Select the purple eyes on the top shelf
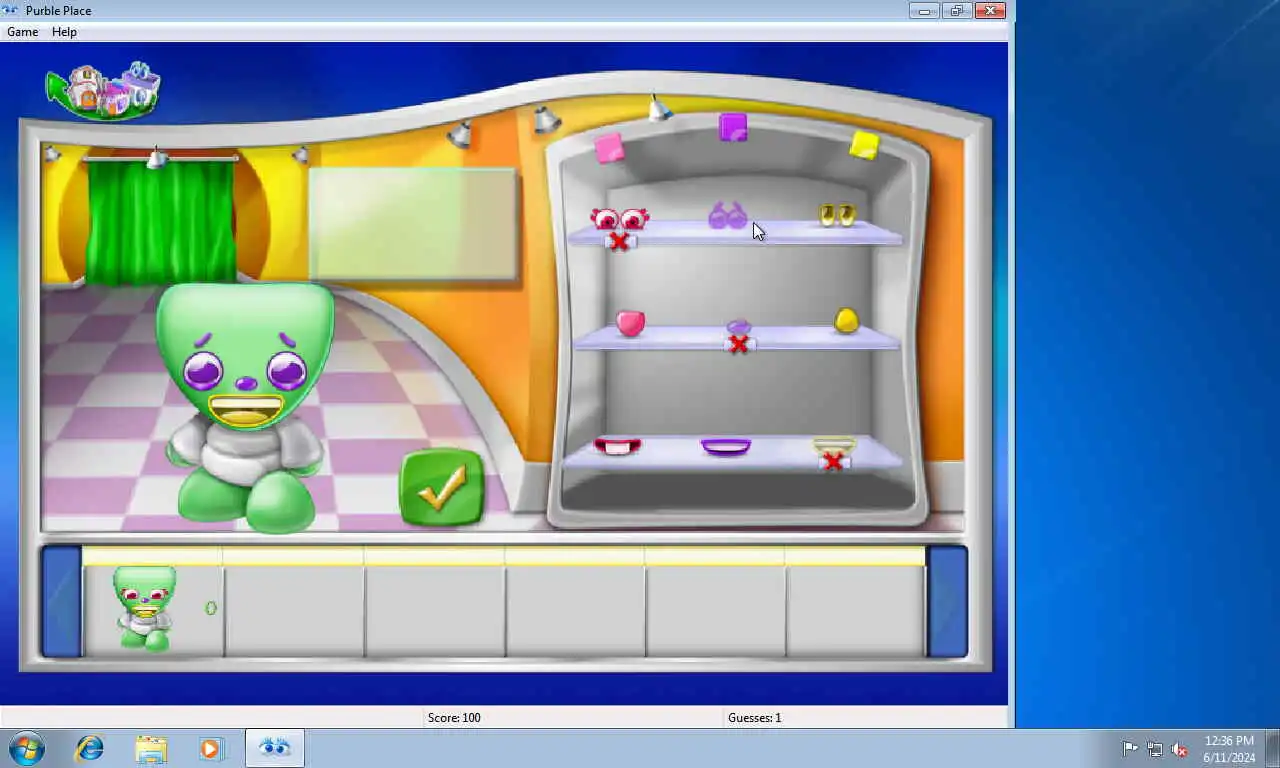The image size is (1280, 768). click(728, 215)
